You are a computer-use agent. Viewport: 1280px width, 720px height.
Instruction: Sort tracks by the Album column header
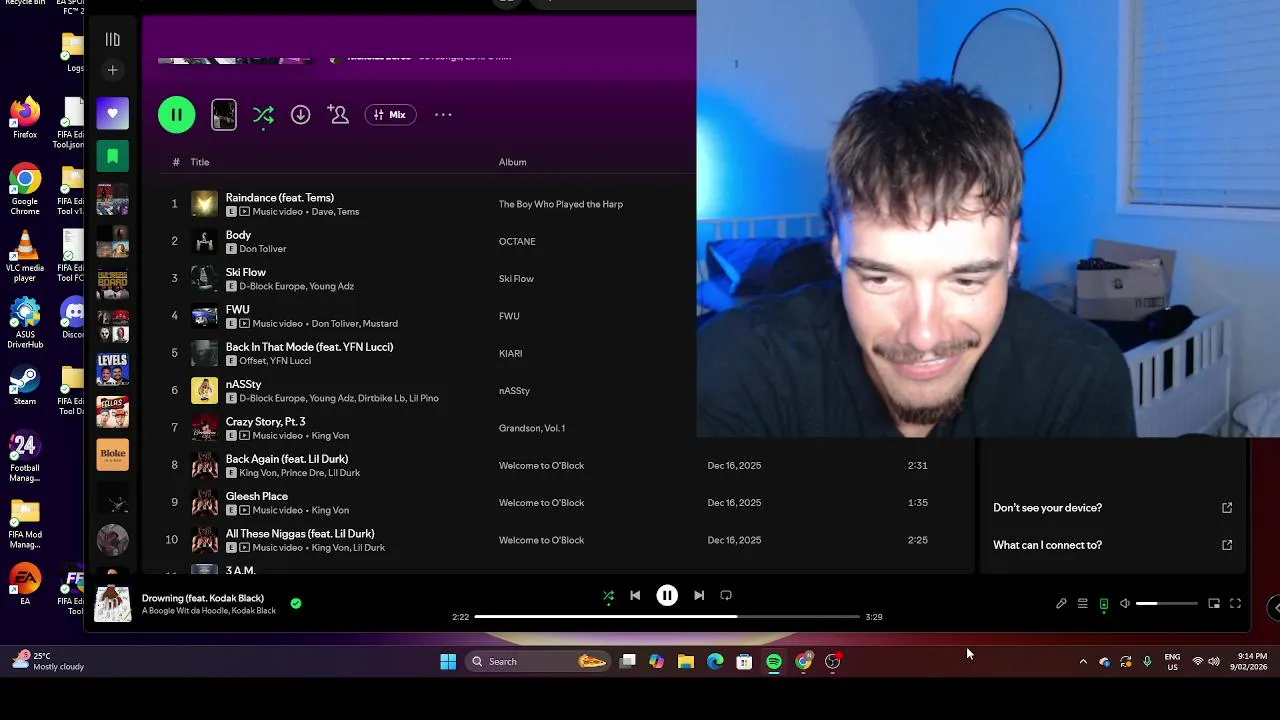tap(512, 162)
